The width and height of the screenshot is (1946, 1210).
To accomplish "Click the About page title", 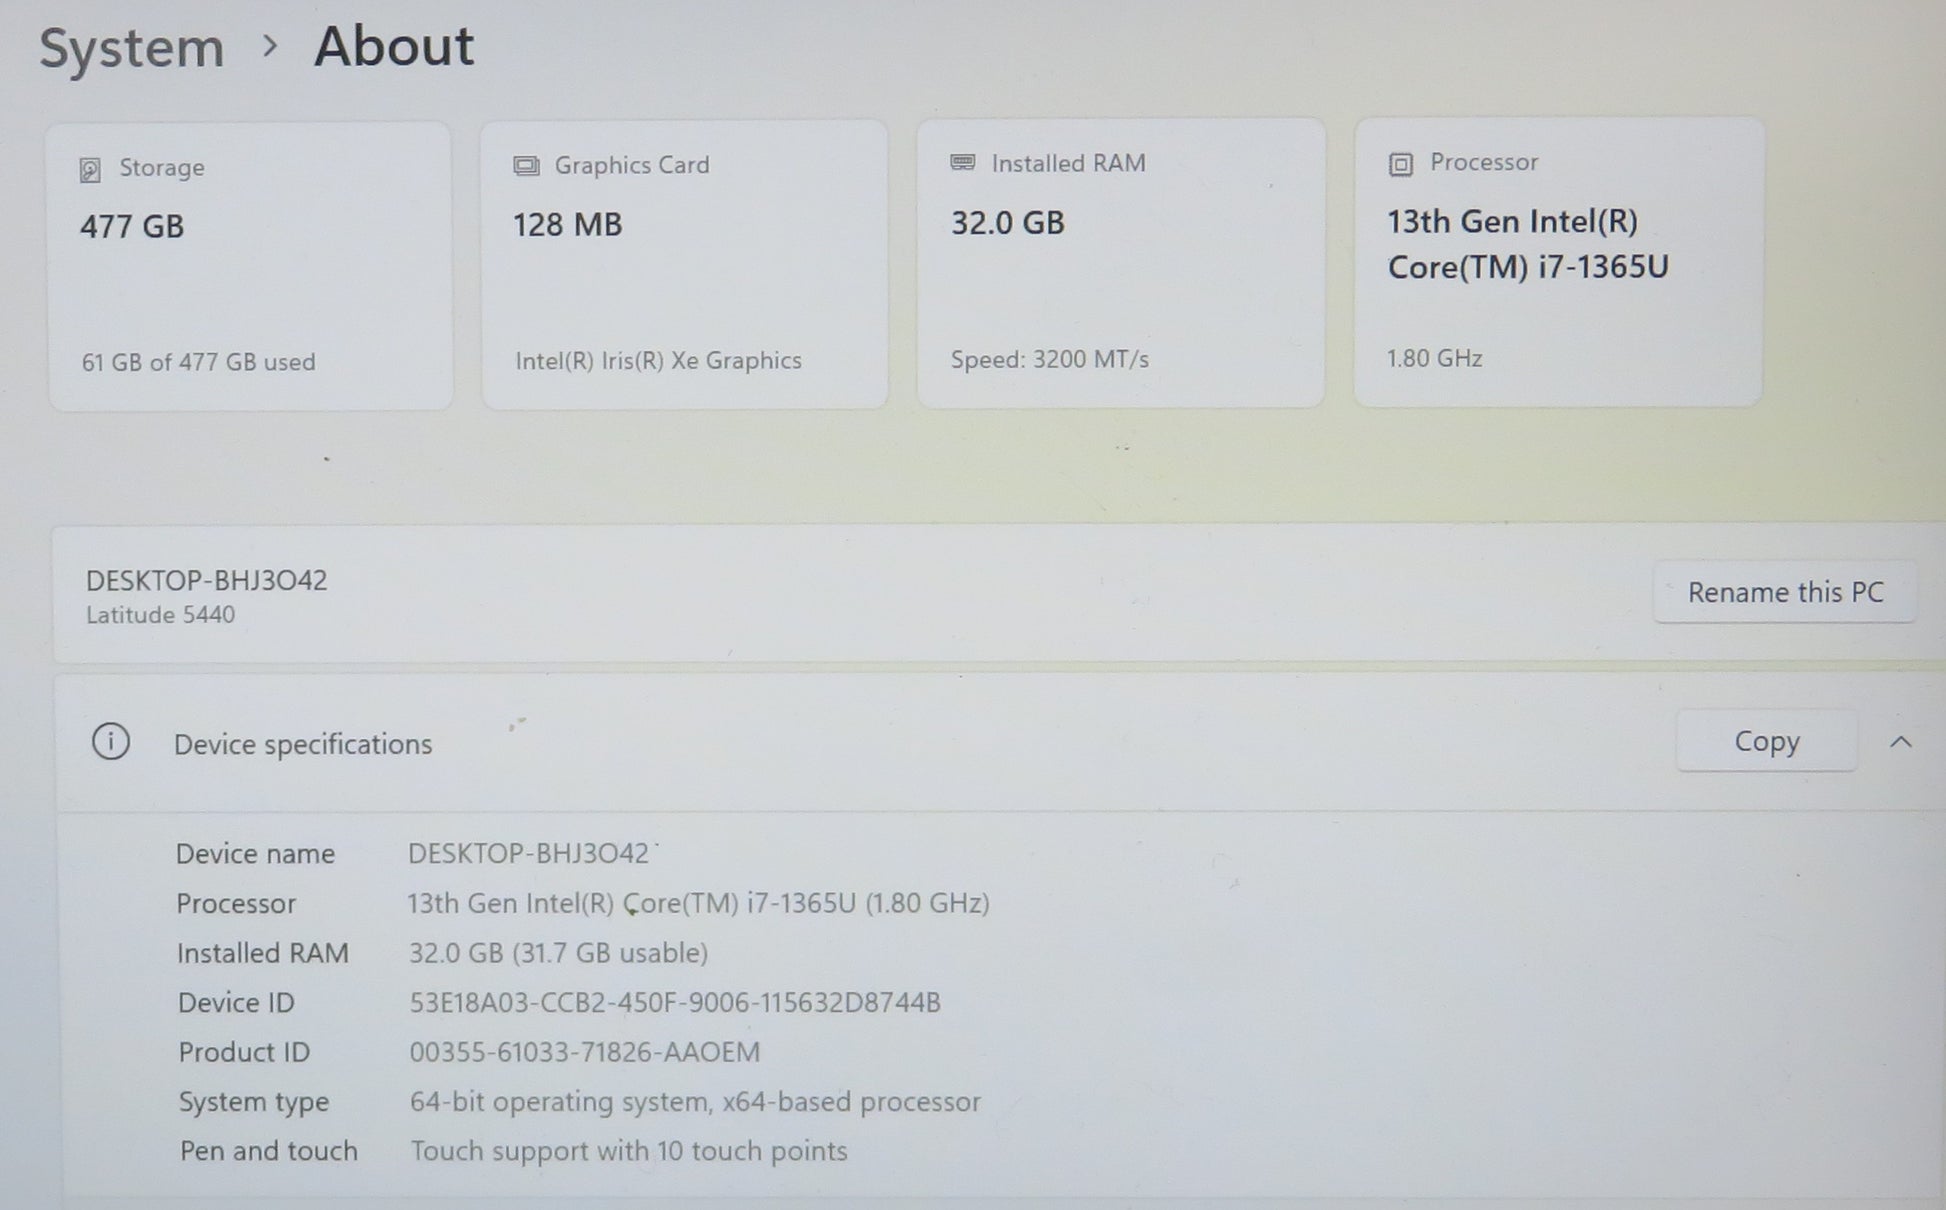I will point(393,46).
